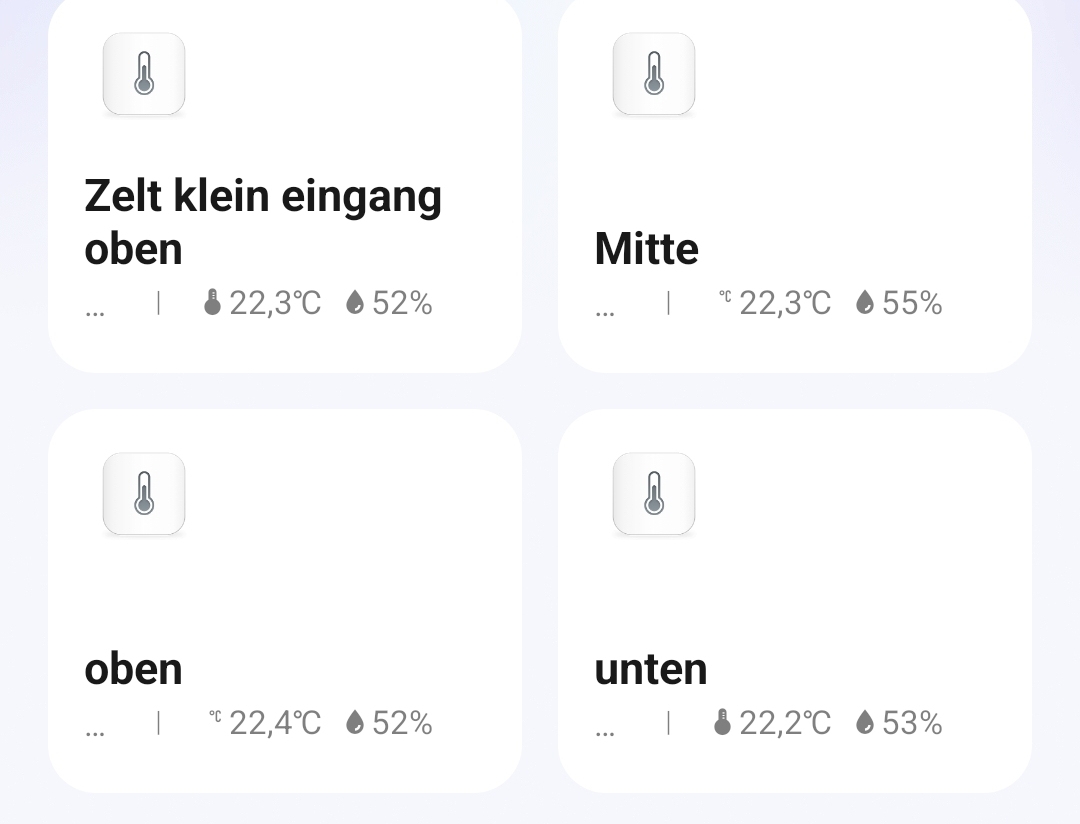Viewport: 1080px width, 824px height.
Task: Tap thermometer device icon on Zelt klein eingang oben card
Action: (144, 74)
